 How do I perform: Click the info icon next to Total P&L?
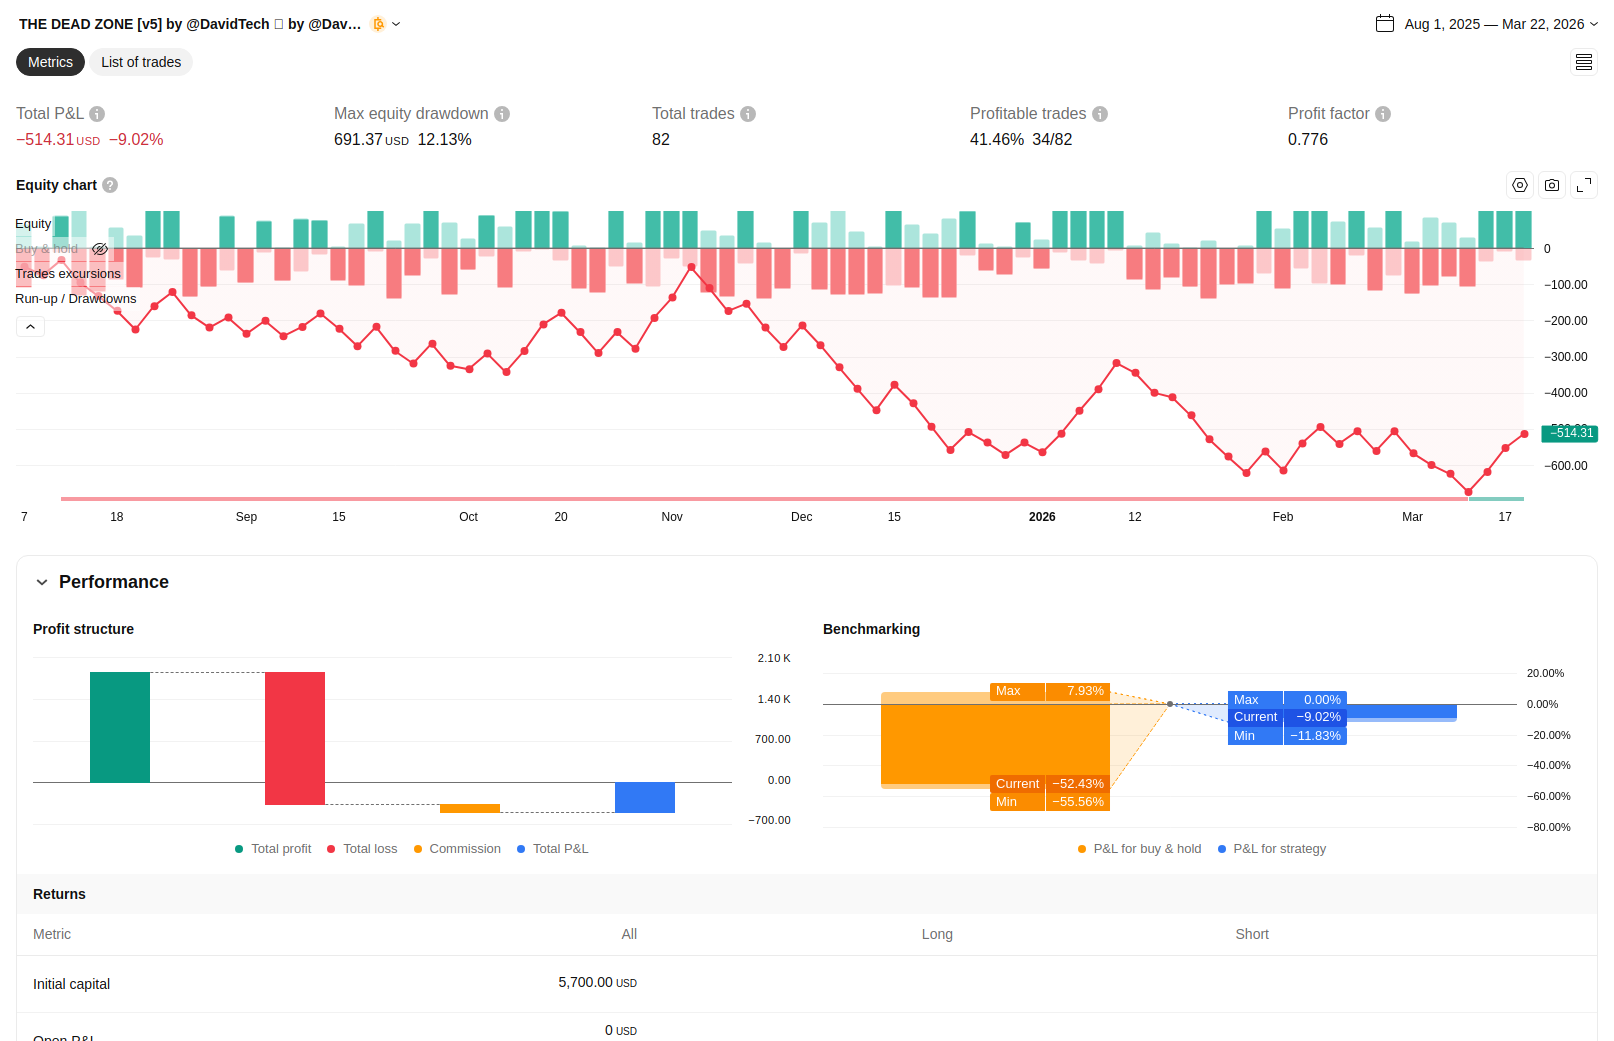click(97, 114)
